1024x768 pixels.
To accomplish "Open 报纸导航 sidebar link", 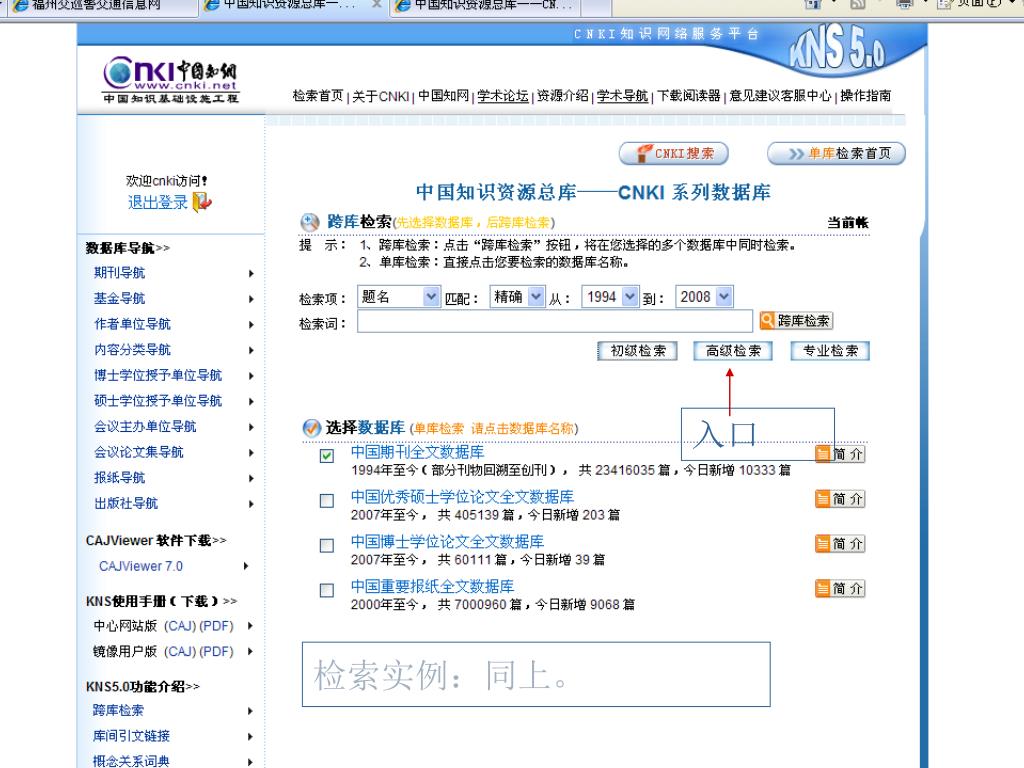I will tap(120, 477).
